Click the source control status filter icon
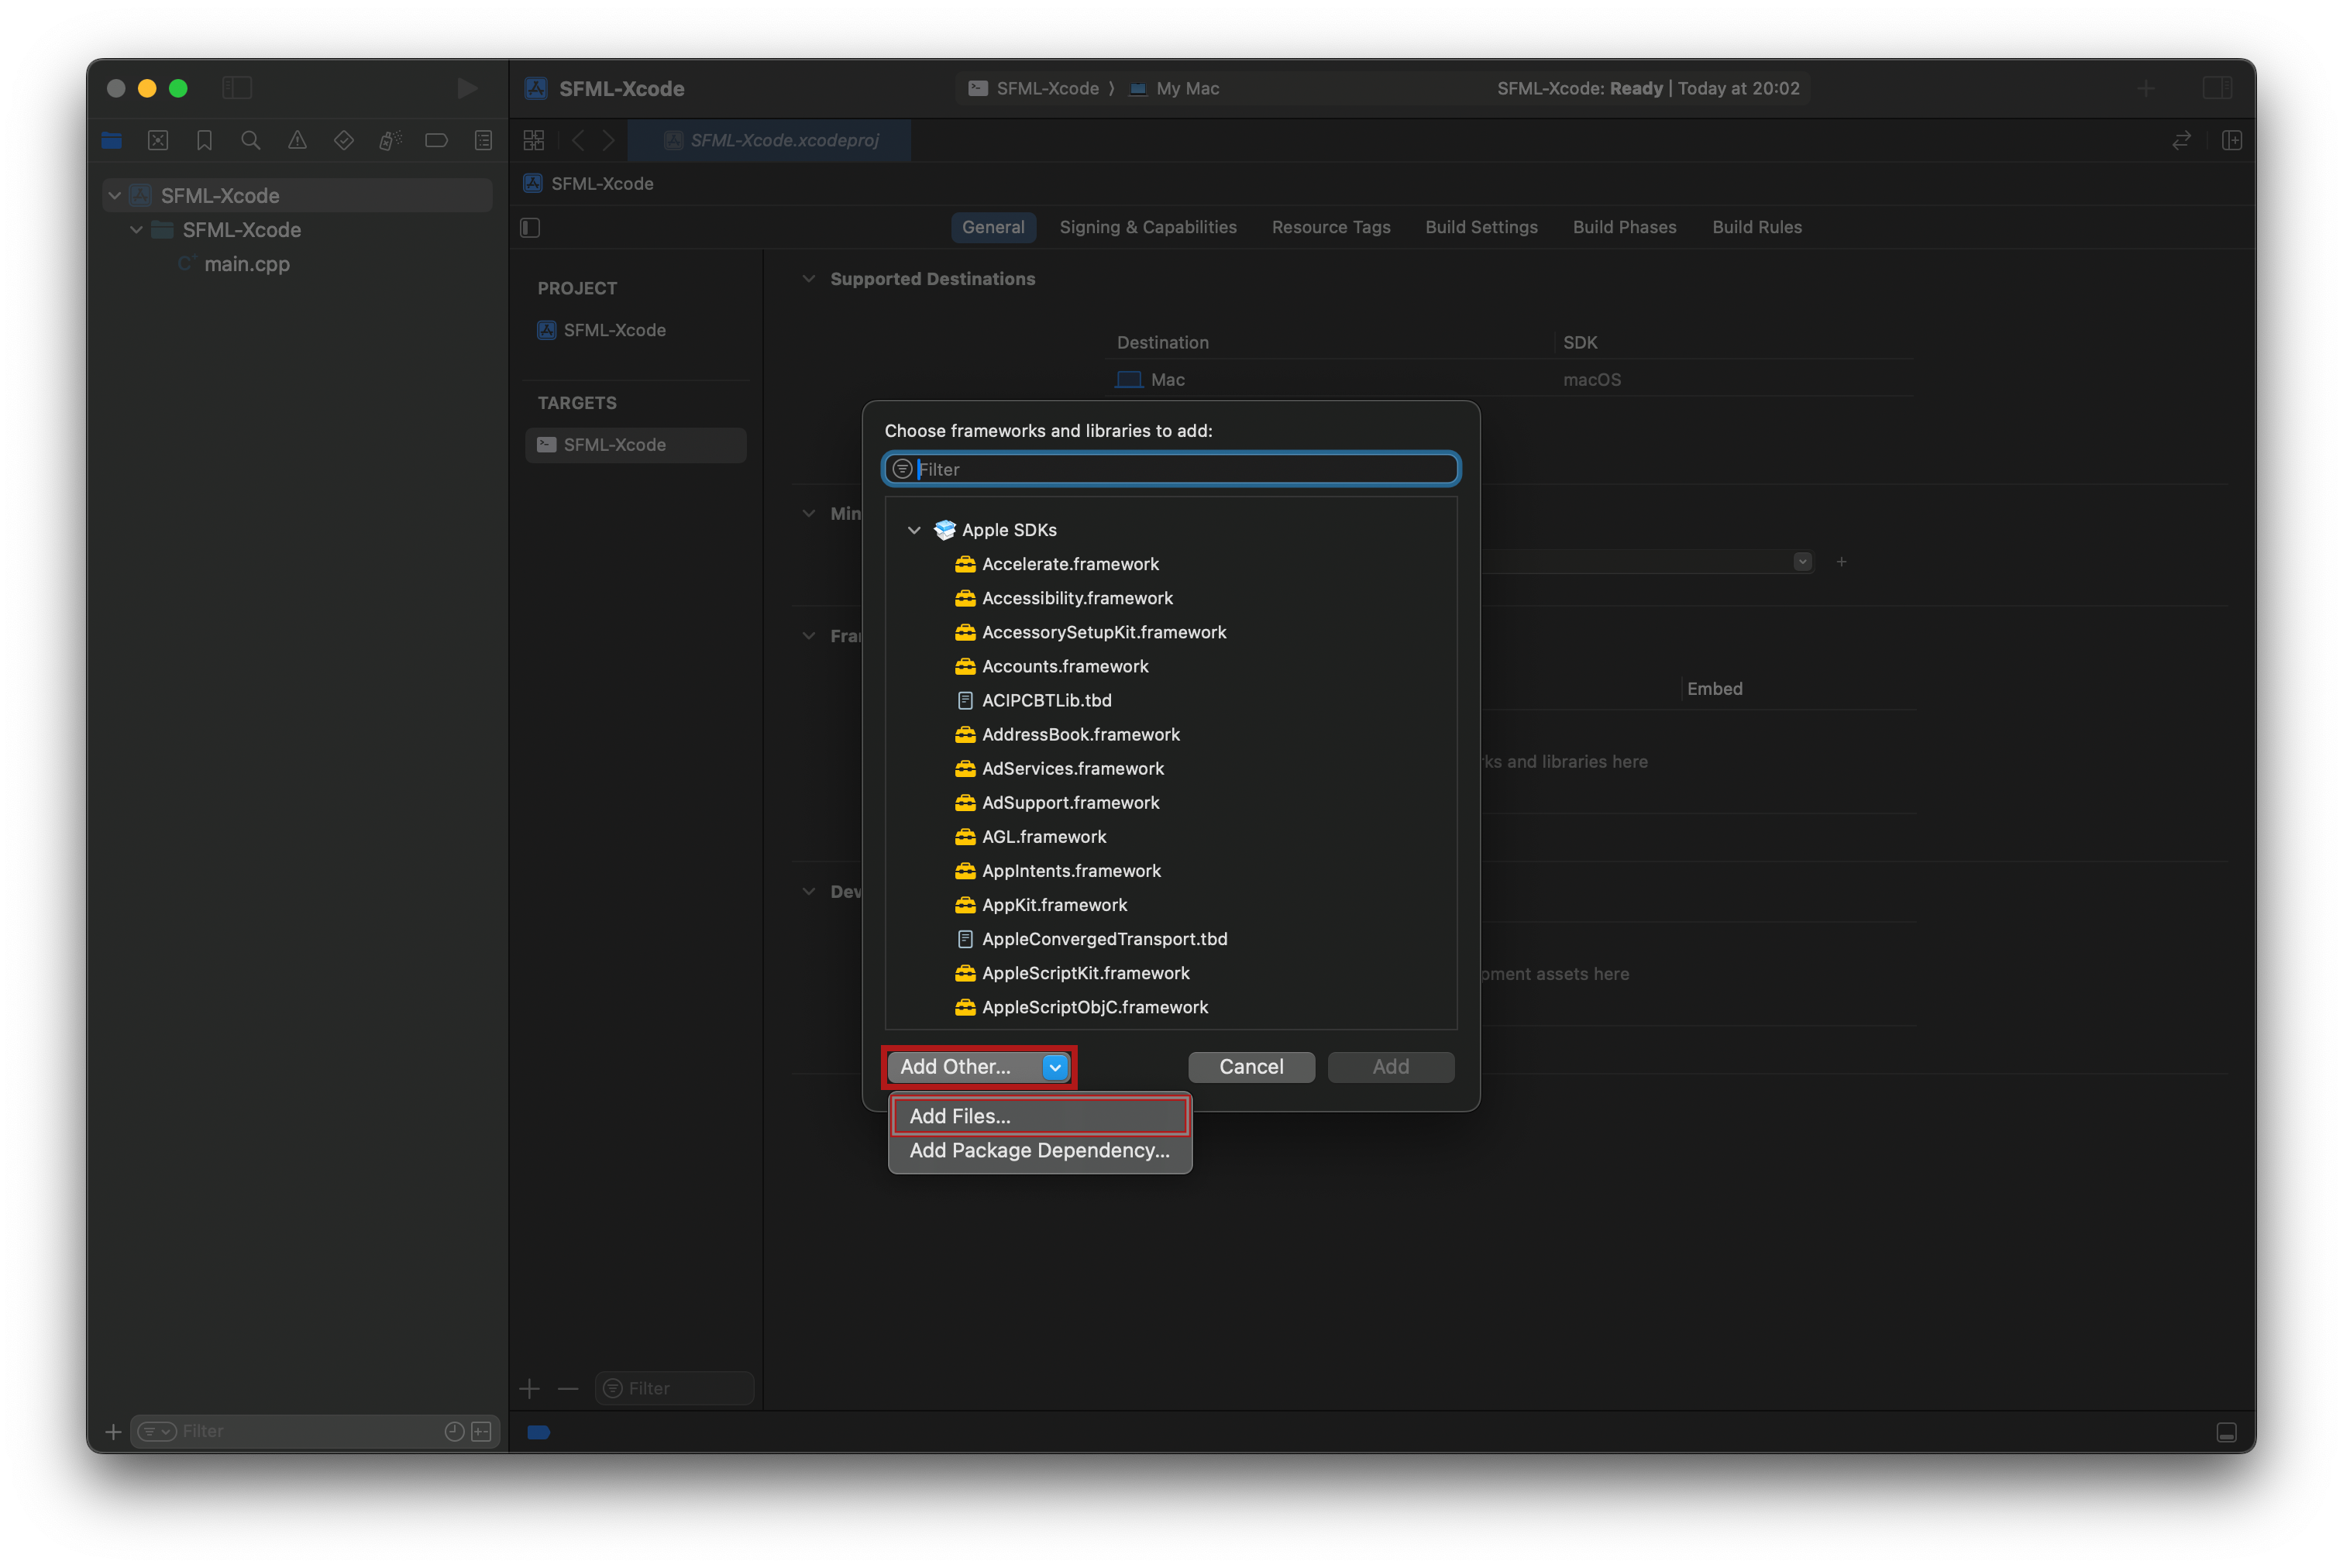 481,1432
